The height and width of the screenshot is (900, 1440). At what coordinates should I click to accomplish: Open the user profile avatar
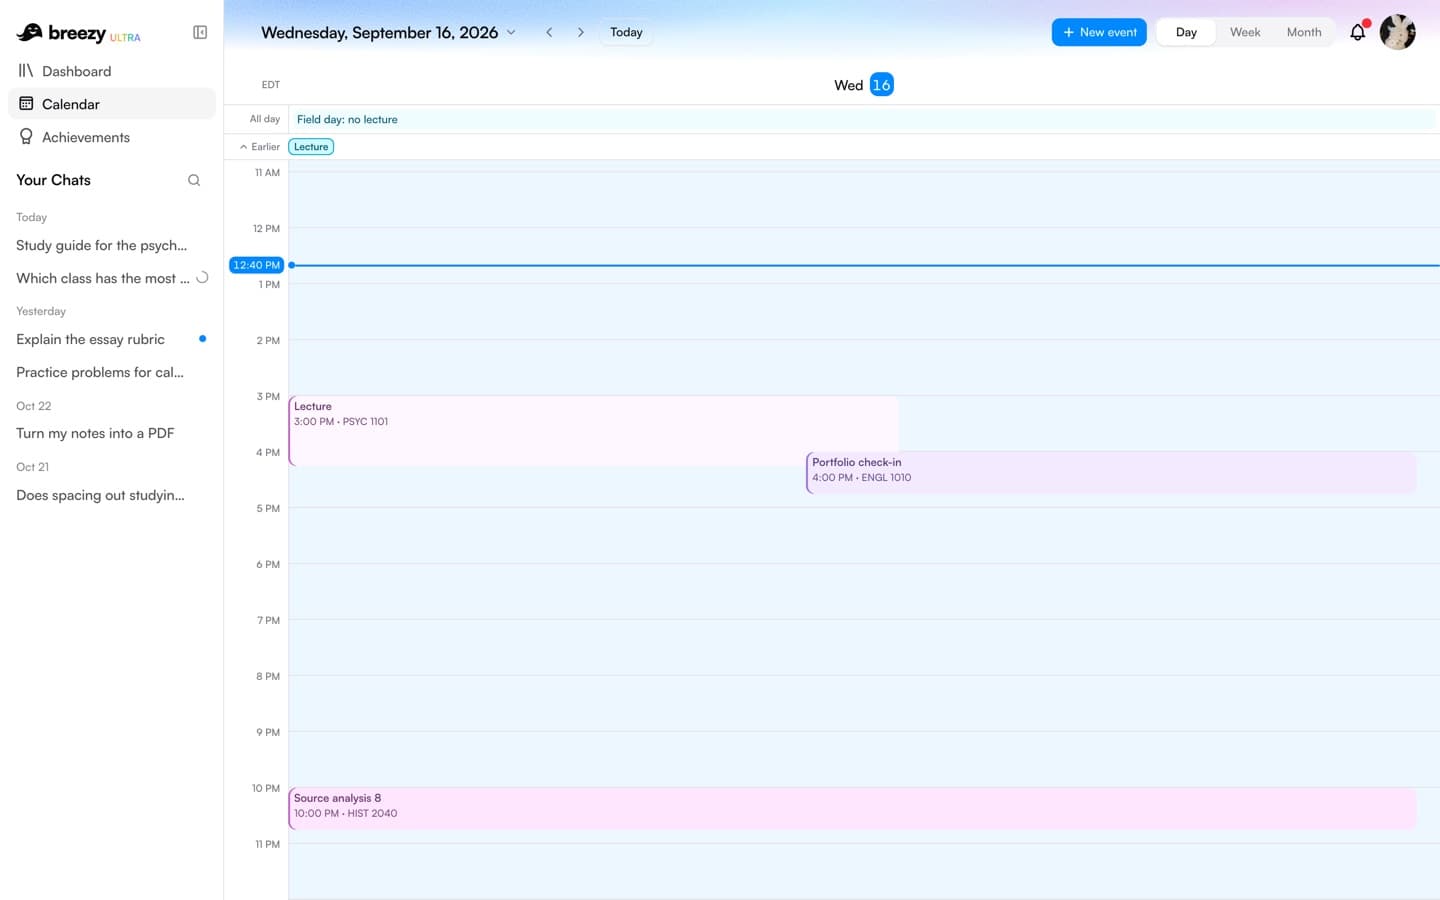click(x=1397, y=32)
